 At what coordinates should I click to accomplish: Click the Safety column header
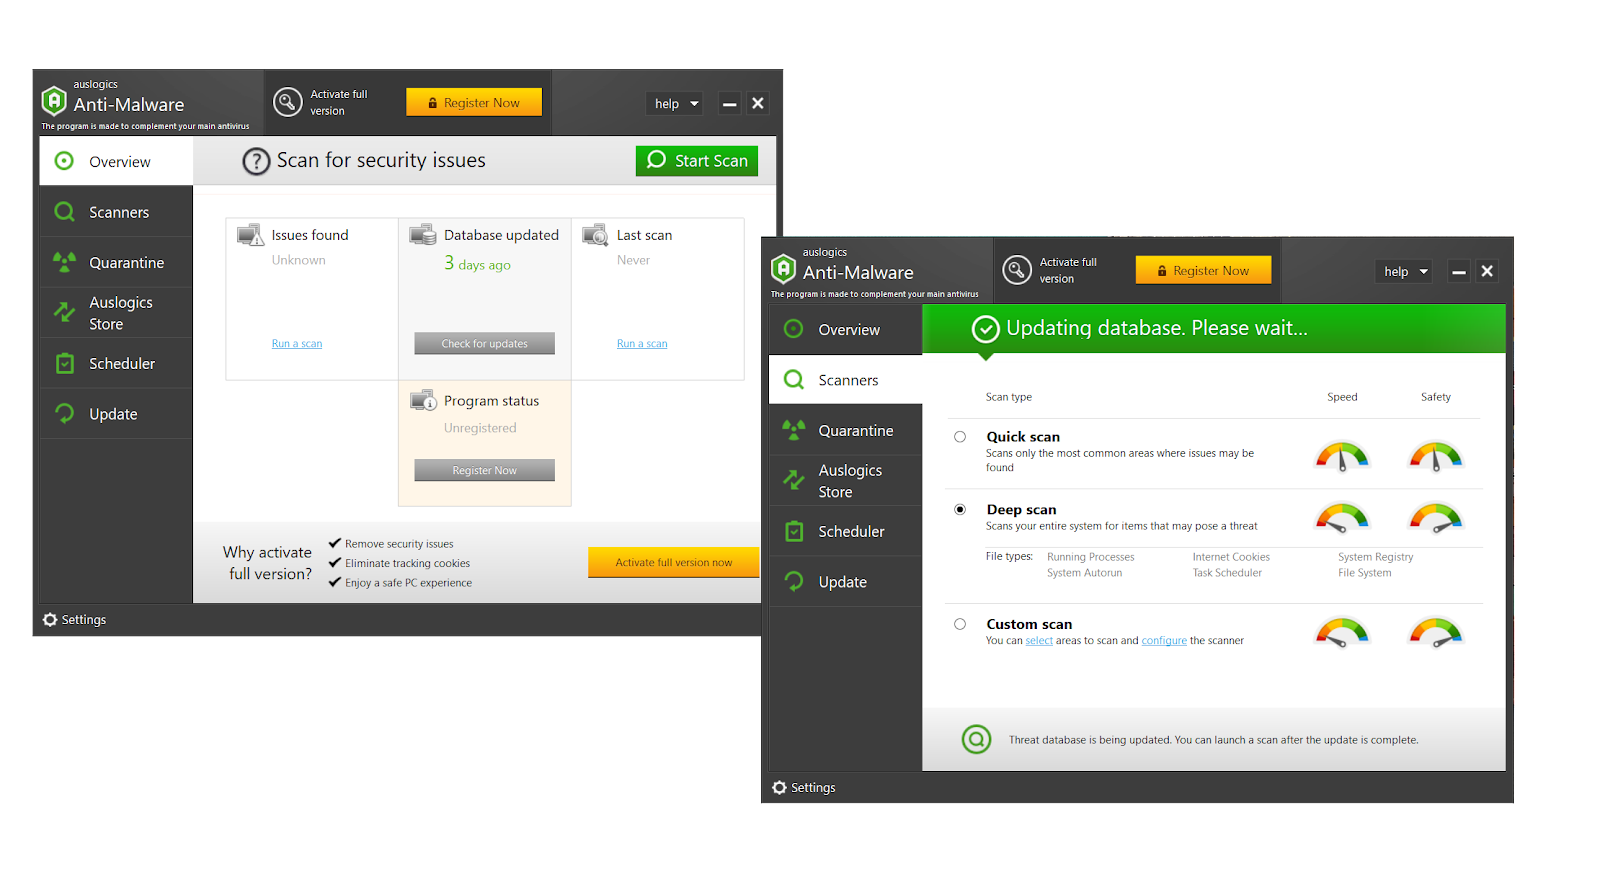tap(1436, 397)
